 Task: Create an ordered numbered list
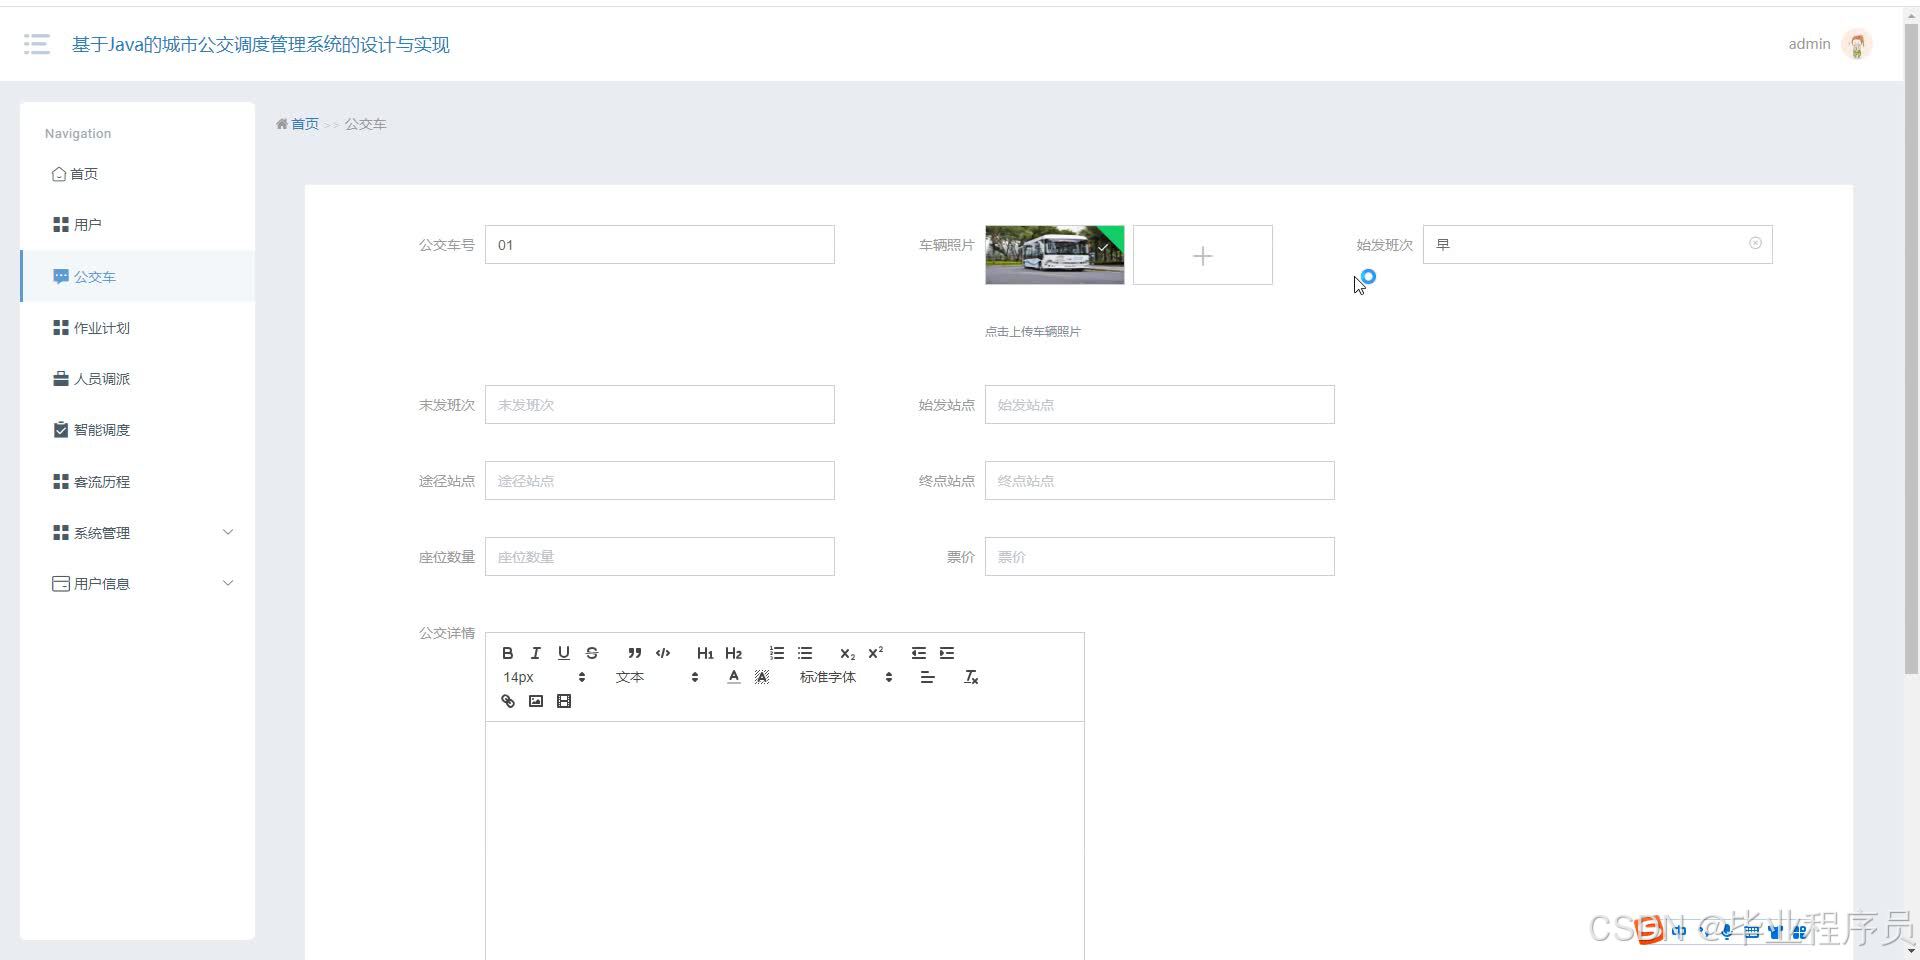(777, 653)
